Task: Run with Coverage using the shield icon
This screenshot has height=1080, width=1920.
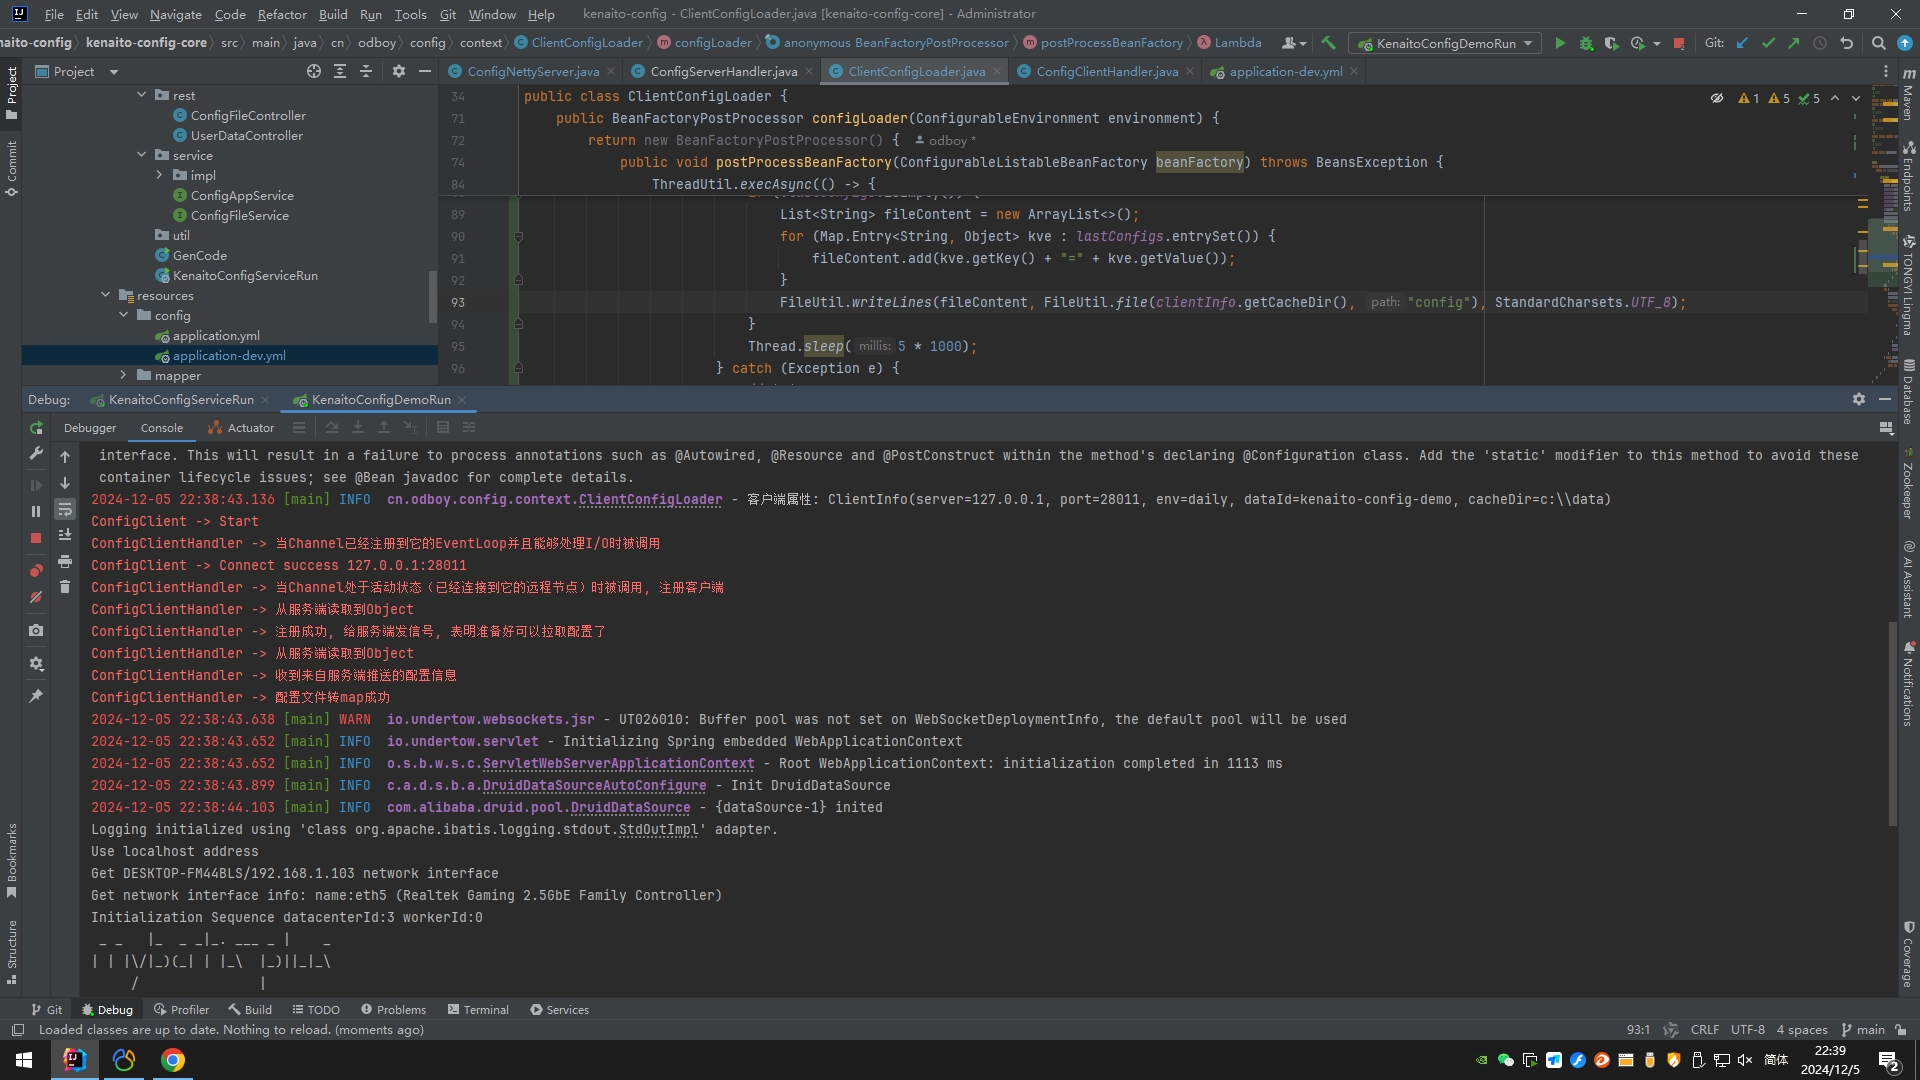Action: coord(1611,43)
